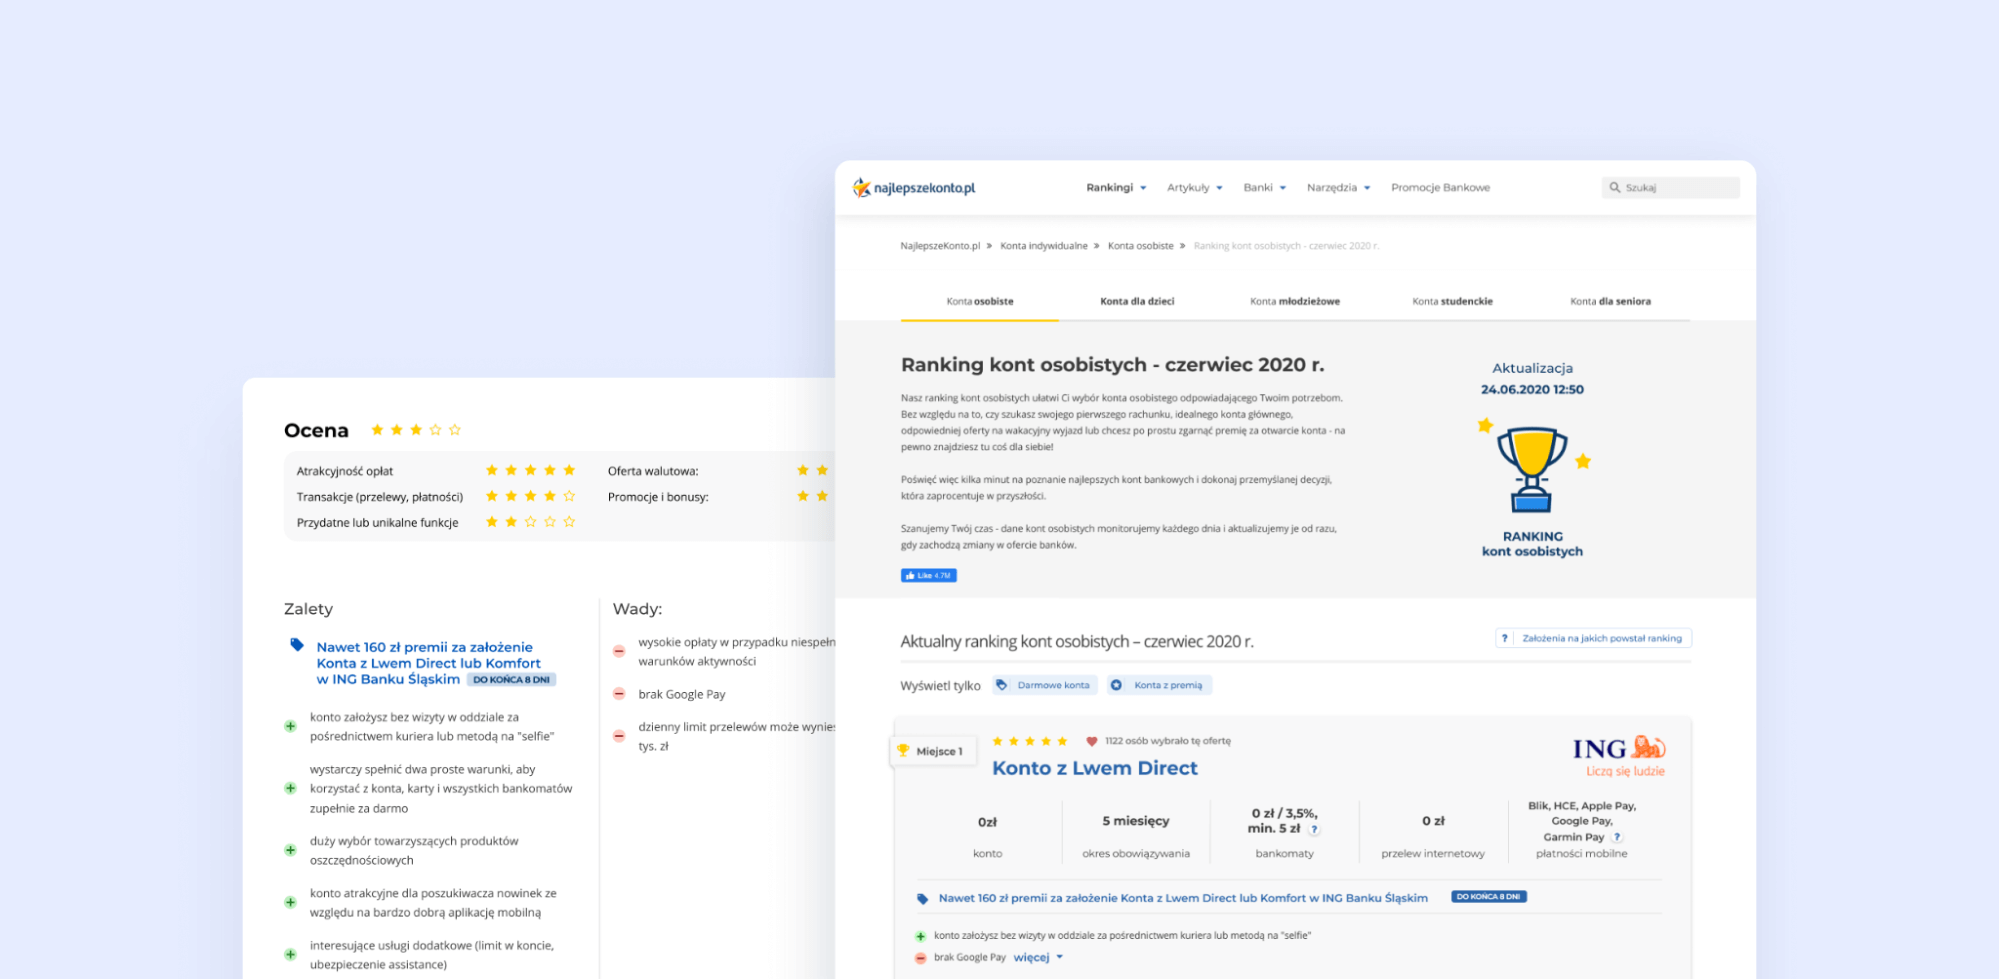Click the tag icon in Darmowe konta

[1002, 685]
